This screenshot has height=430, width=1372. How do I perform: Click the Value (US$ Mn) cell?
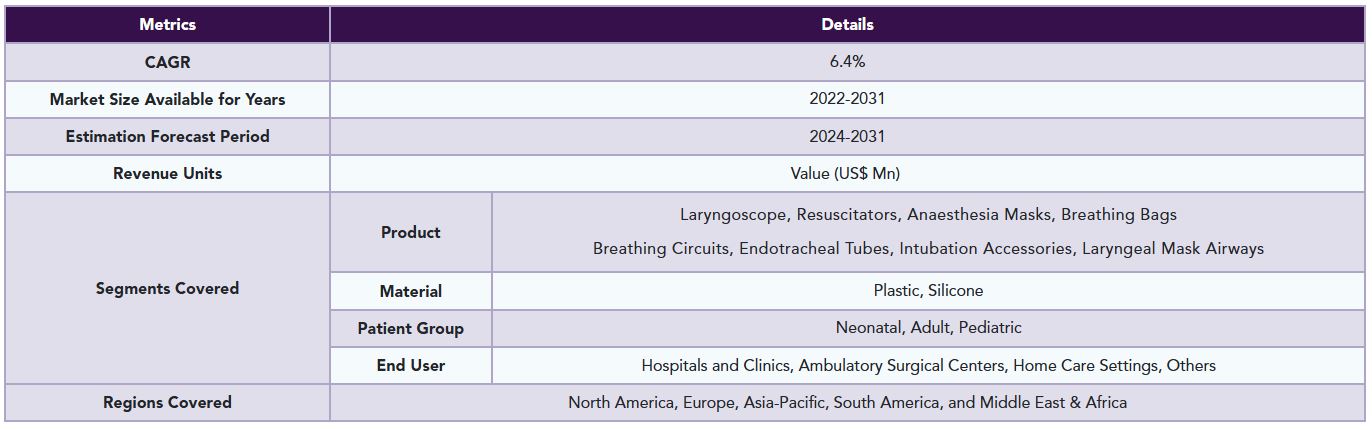coord(845,173)
